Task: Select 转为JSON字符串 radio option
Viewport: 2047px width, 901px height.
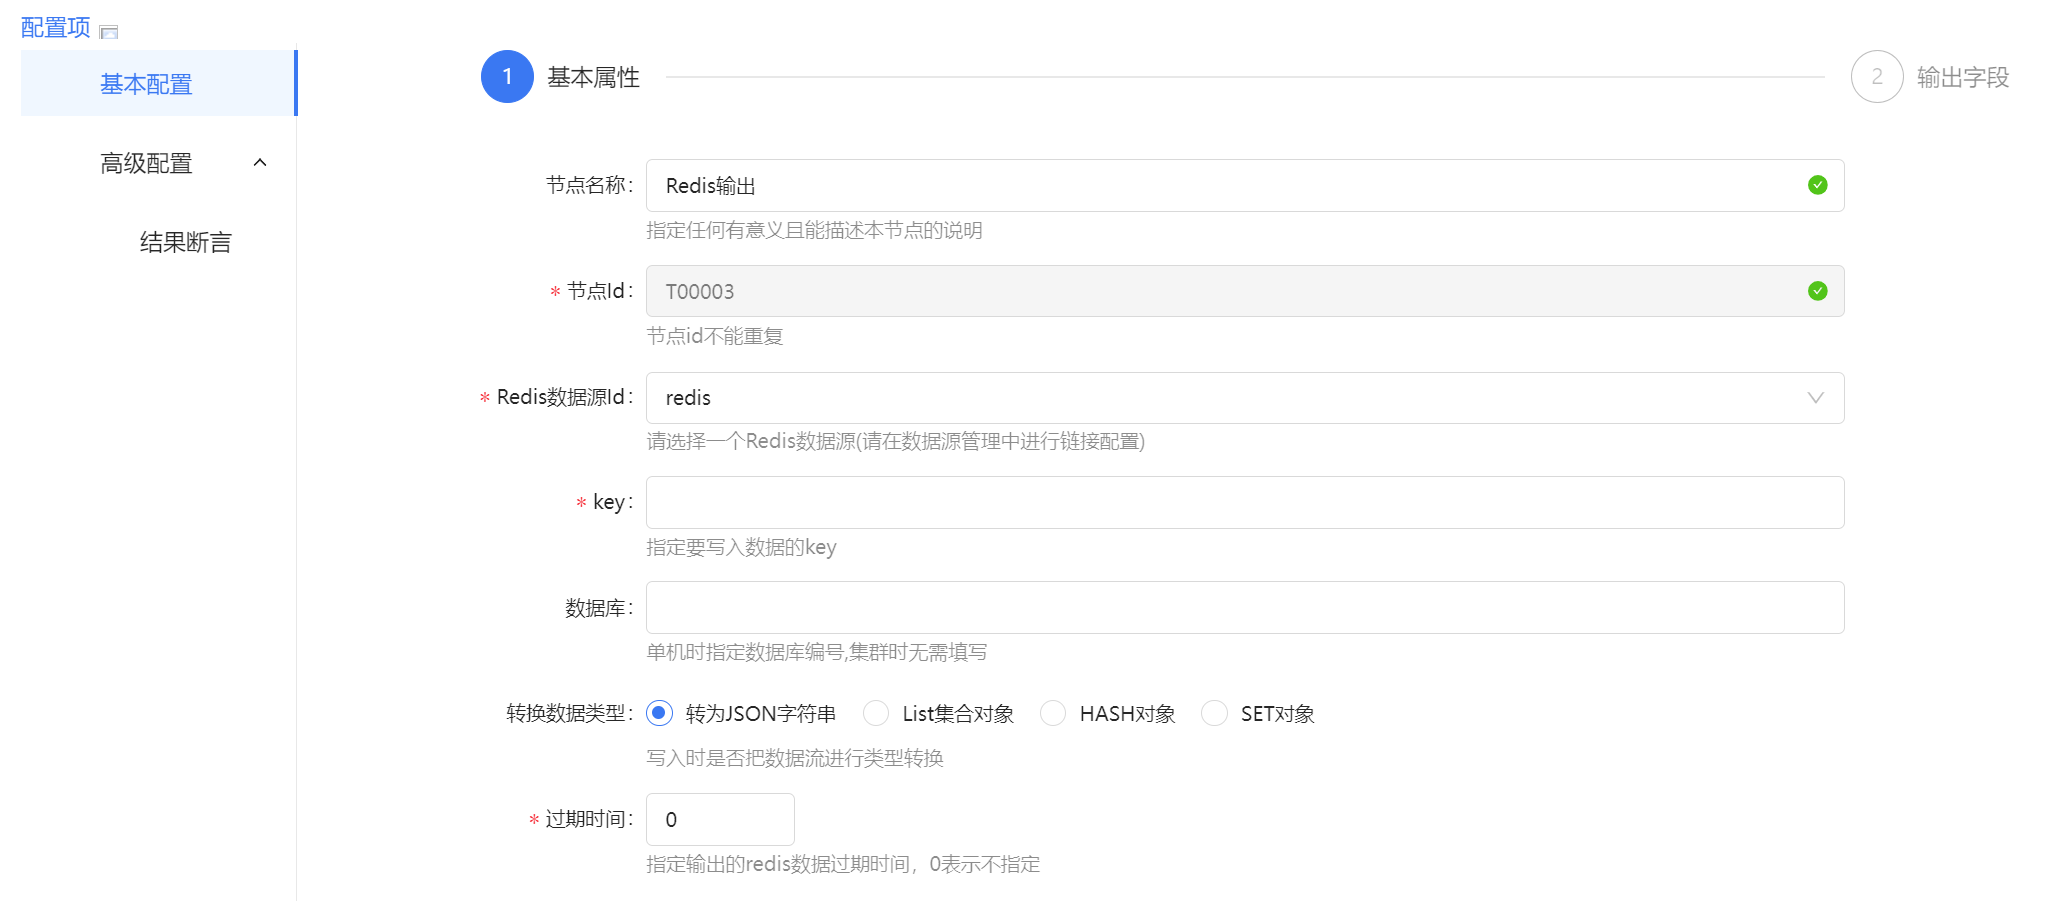Action: click(659, 713)
